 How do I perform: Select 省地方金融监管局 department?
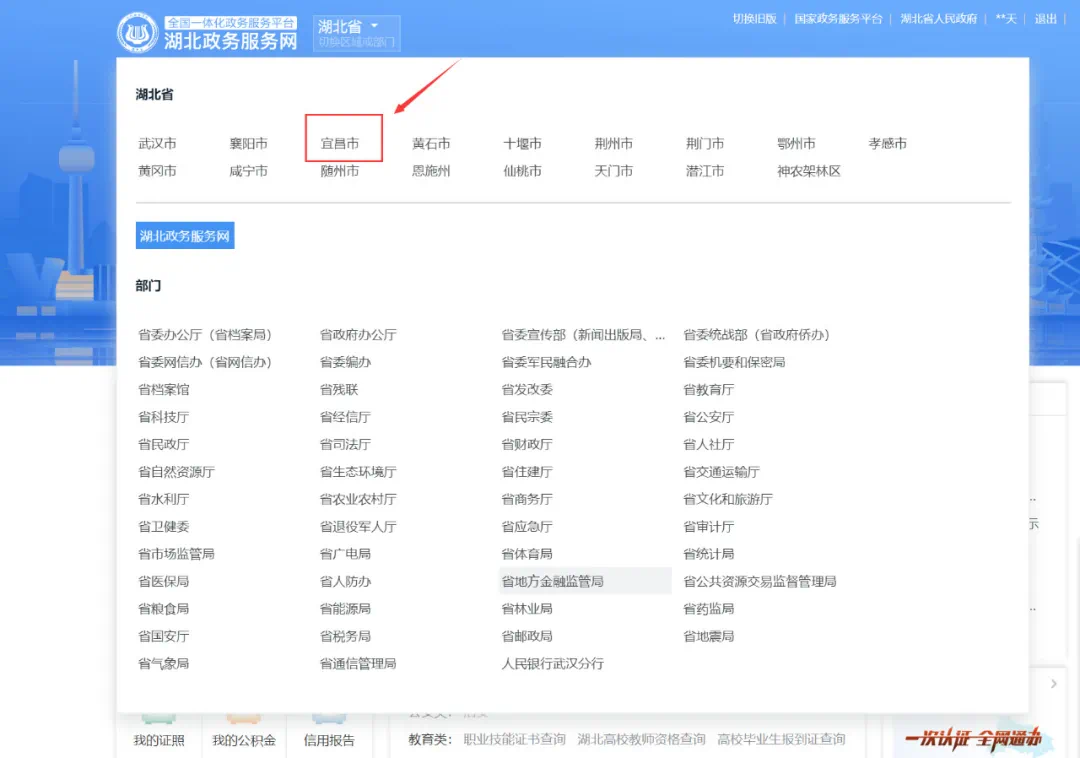[552, 581]
